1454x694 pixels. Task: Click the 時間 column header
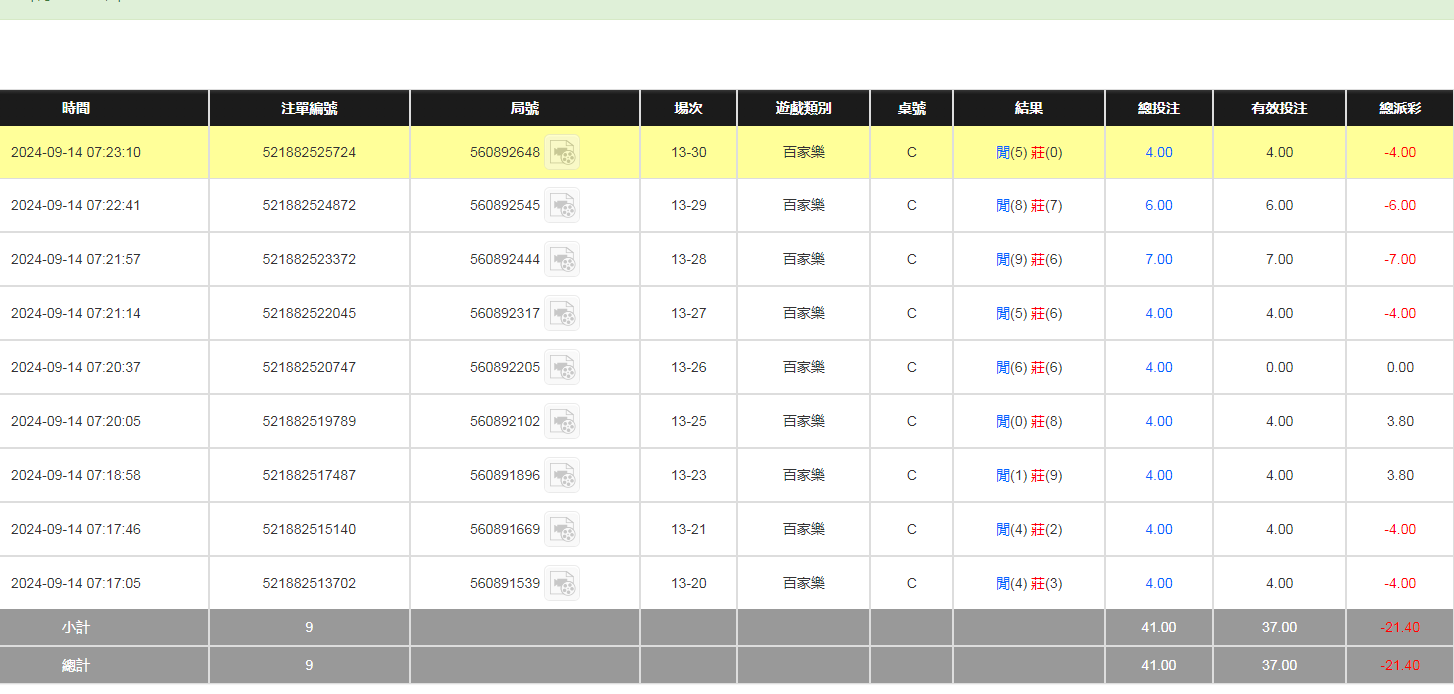(x=76, y=108)
